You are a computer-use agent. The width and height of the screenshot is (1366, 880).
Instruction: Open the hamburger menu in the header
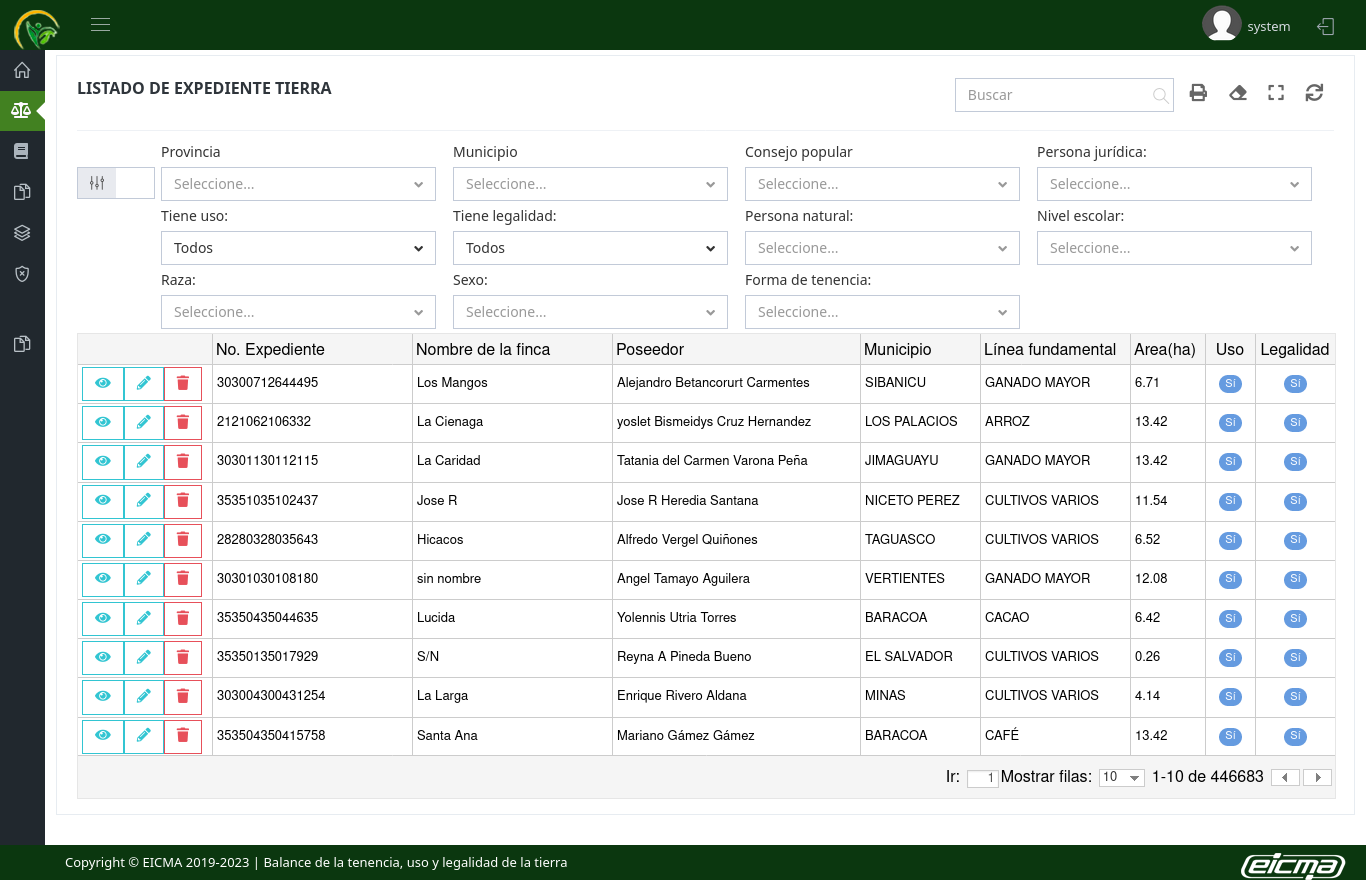click(x=100, y=25)
